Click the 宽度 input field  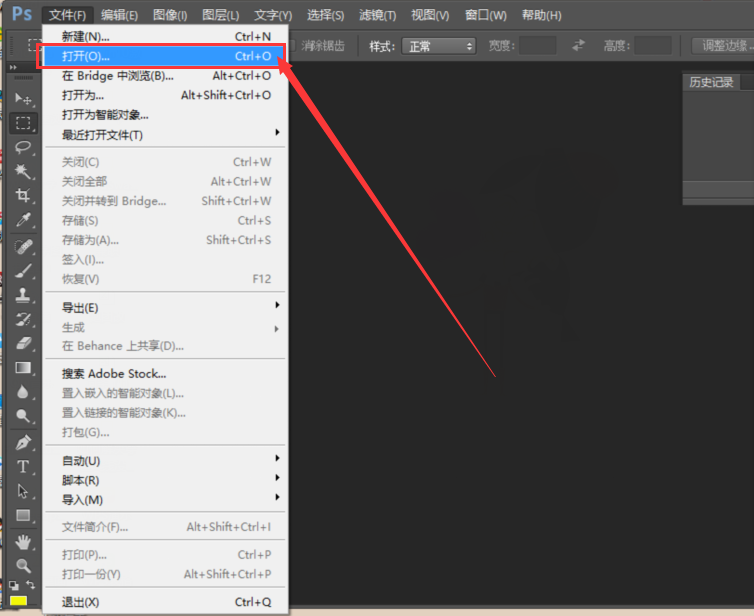pos(538,46)
